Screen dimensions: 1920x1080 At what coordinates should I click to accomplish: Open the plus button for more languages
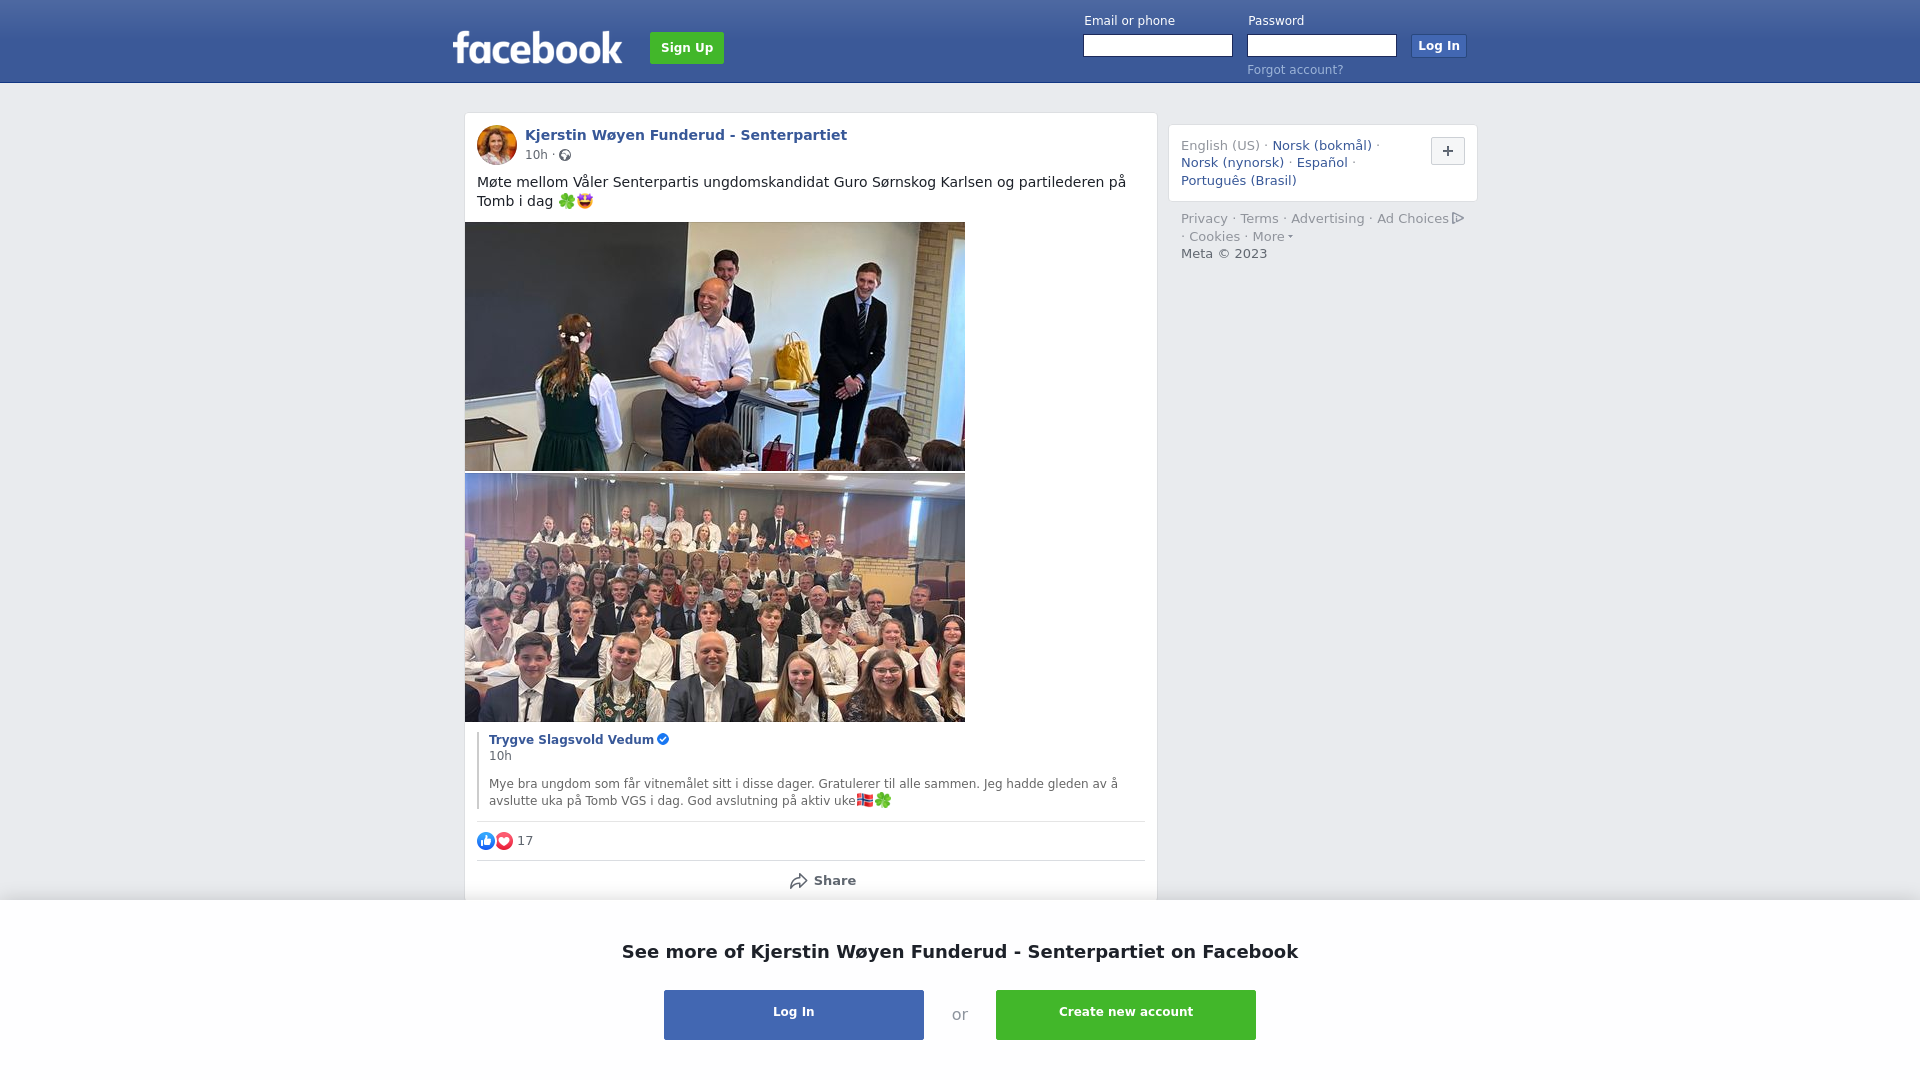click(x=1448, y=151)
